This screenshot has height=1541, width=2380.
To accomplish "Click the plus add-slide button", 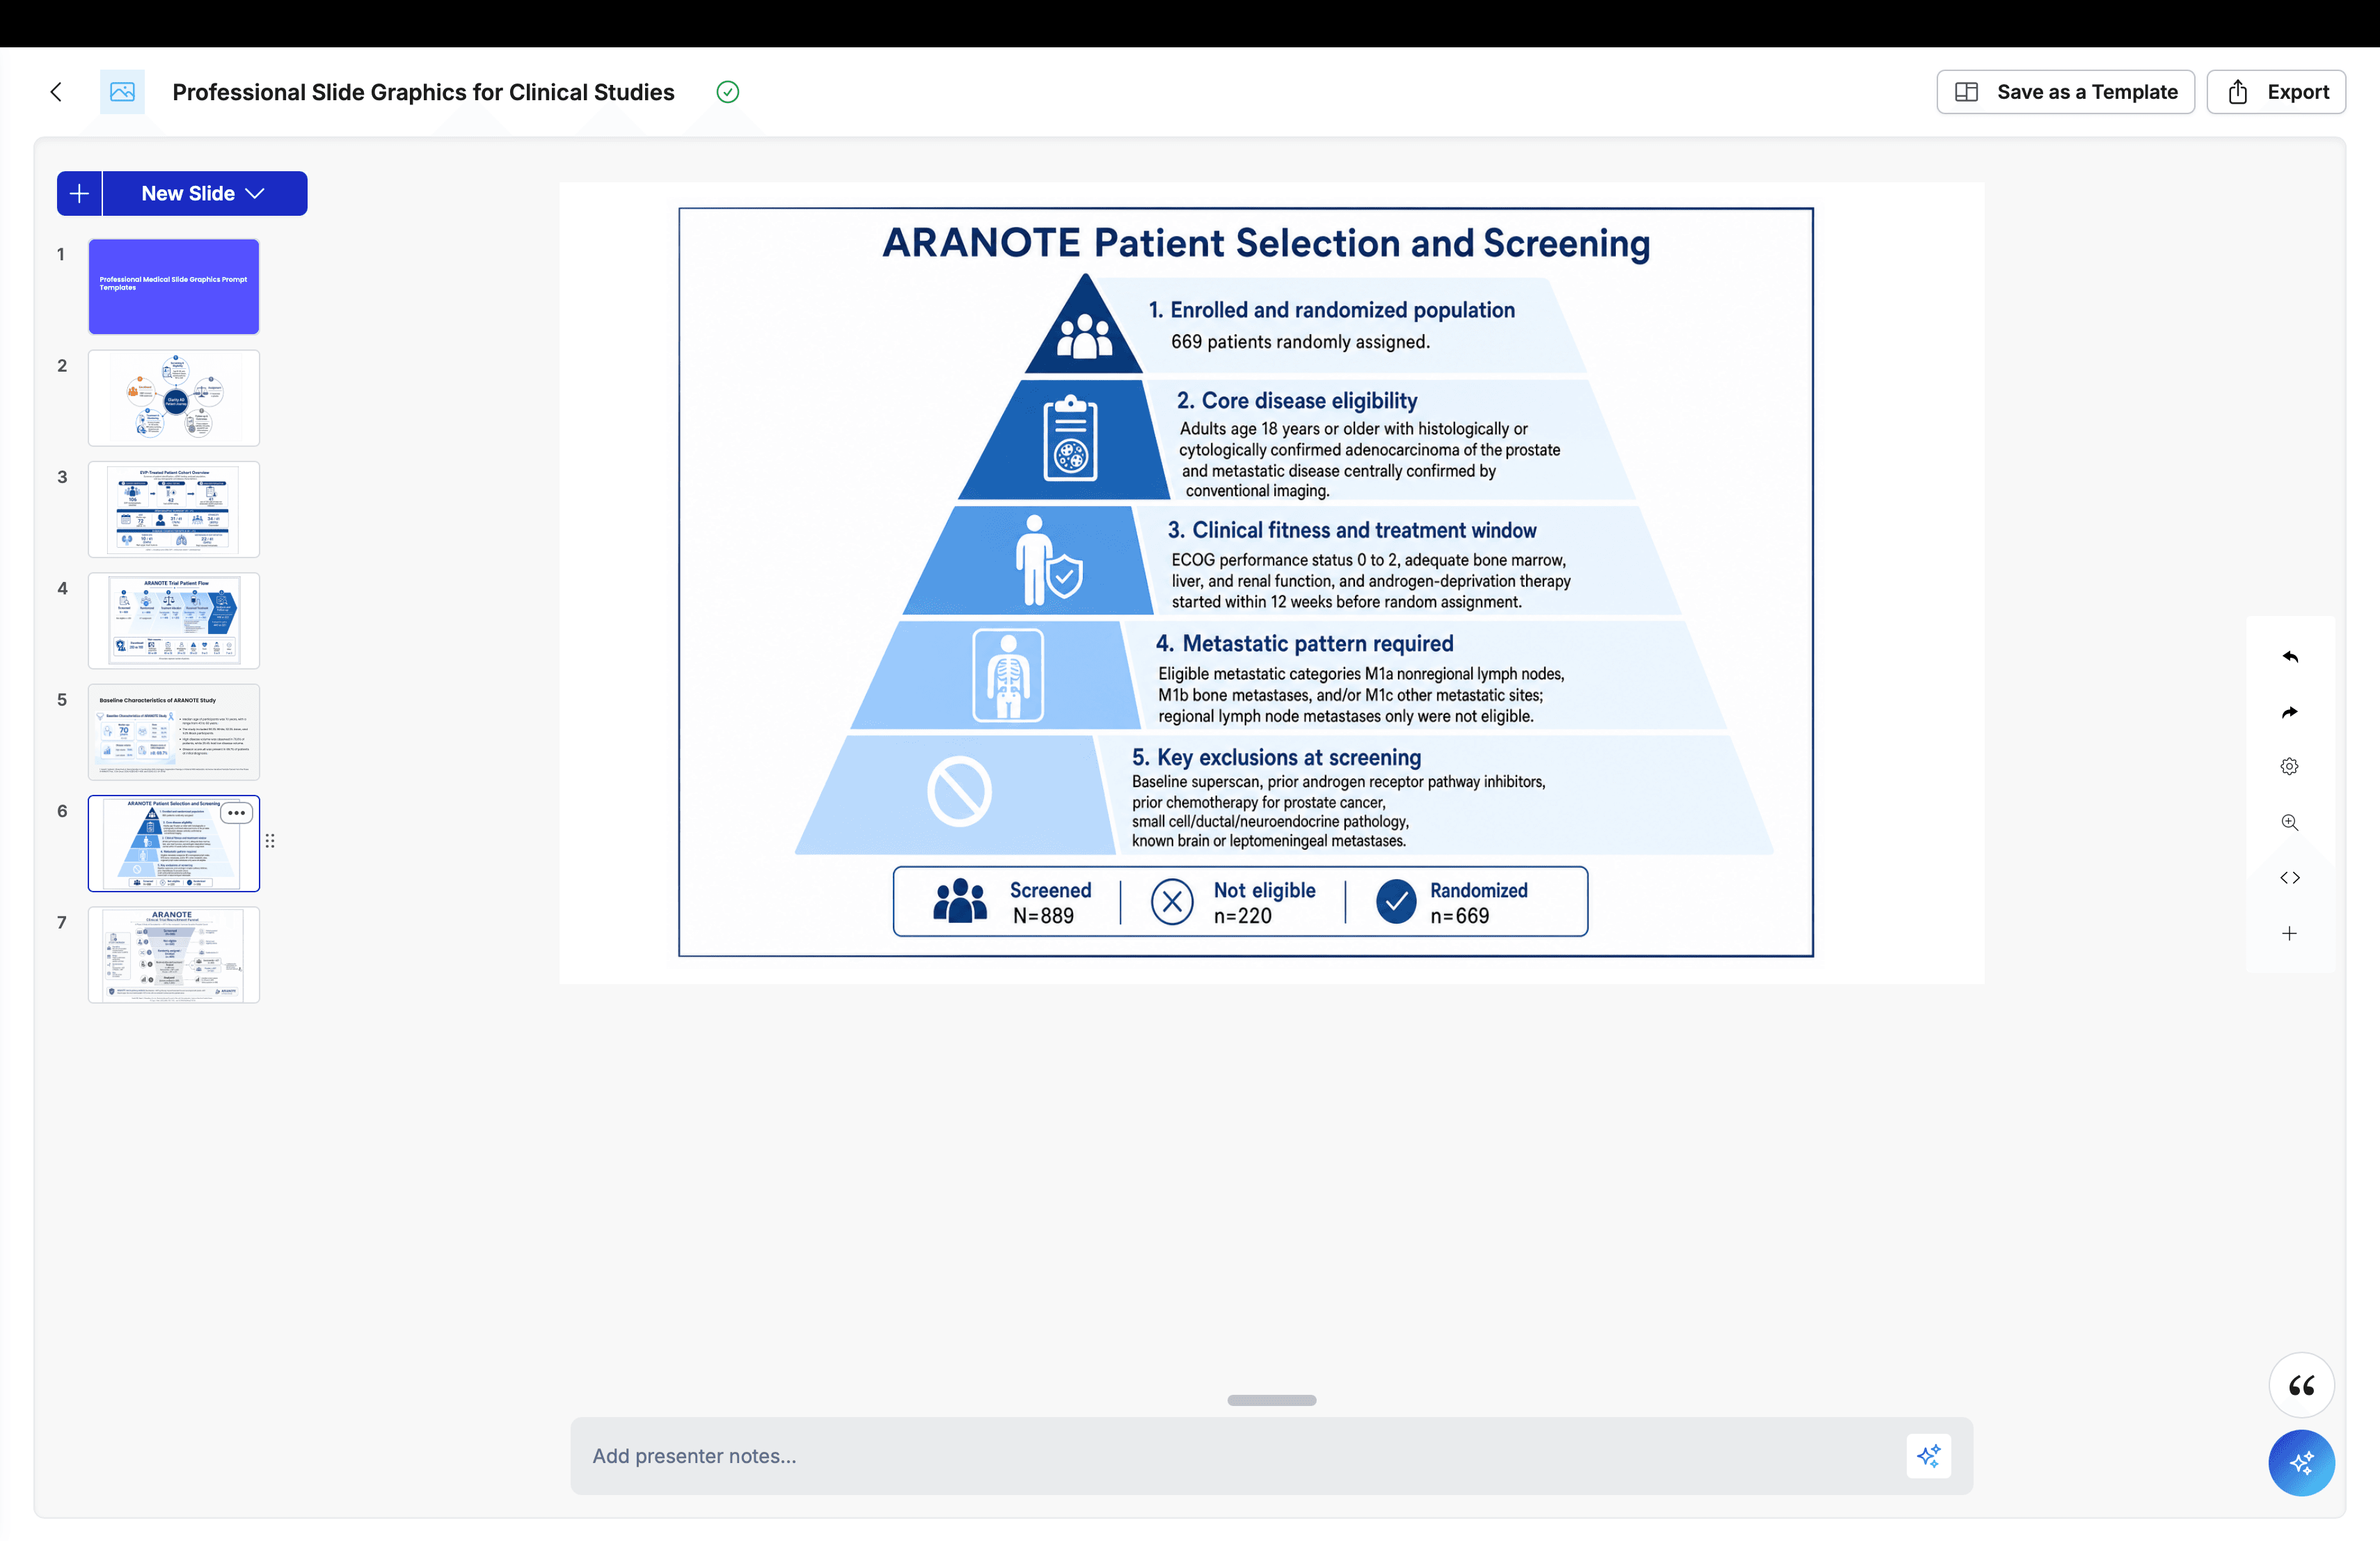I will [79, 193].
